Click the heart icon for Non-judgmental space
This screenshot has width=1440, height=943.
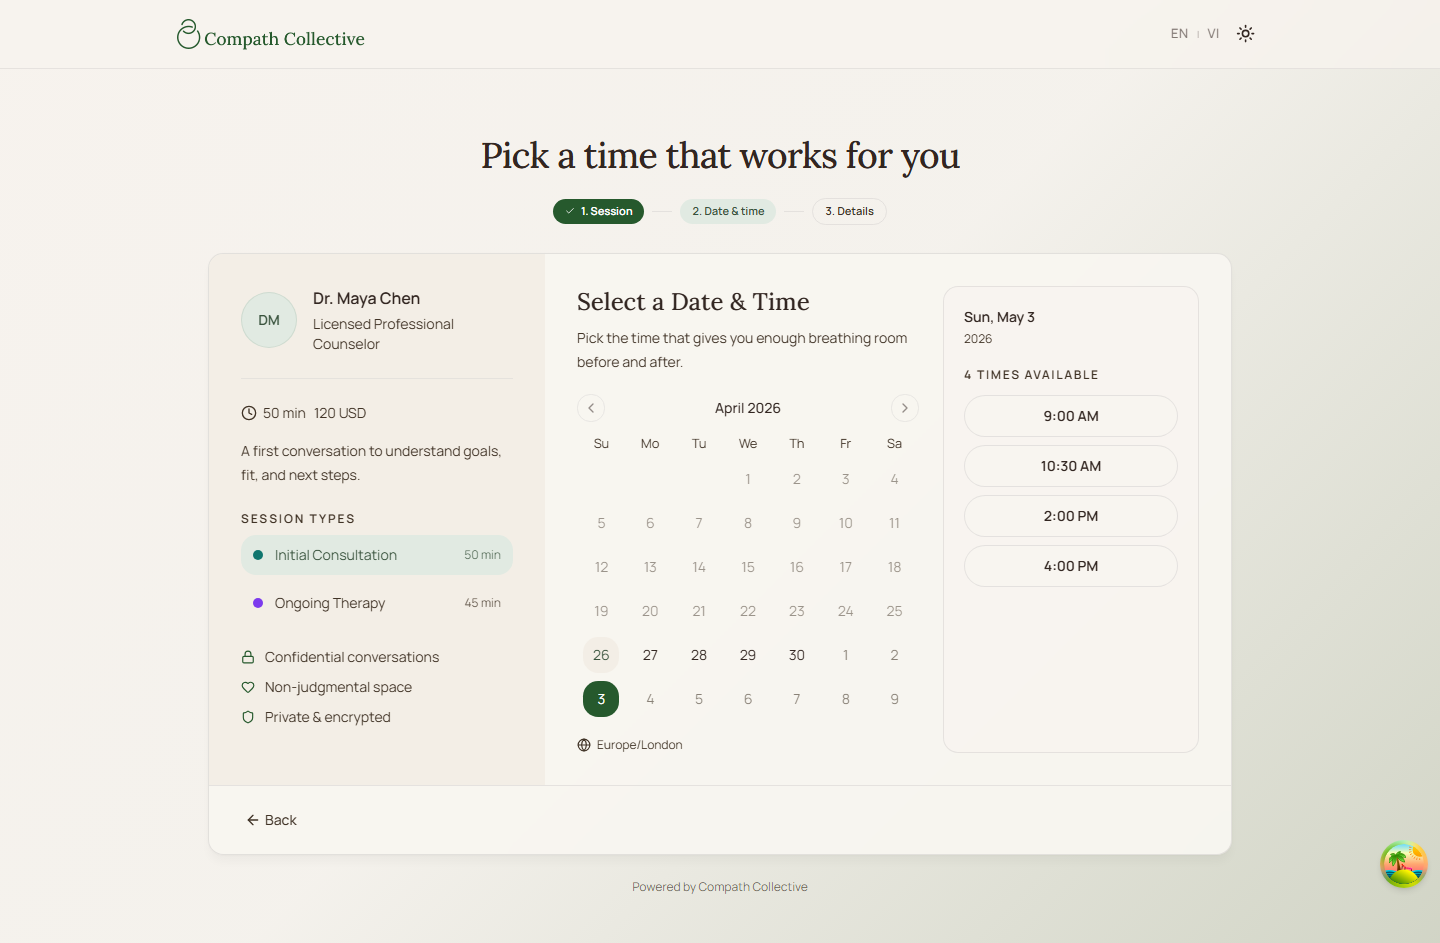tap(248, 687)
